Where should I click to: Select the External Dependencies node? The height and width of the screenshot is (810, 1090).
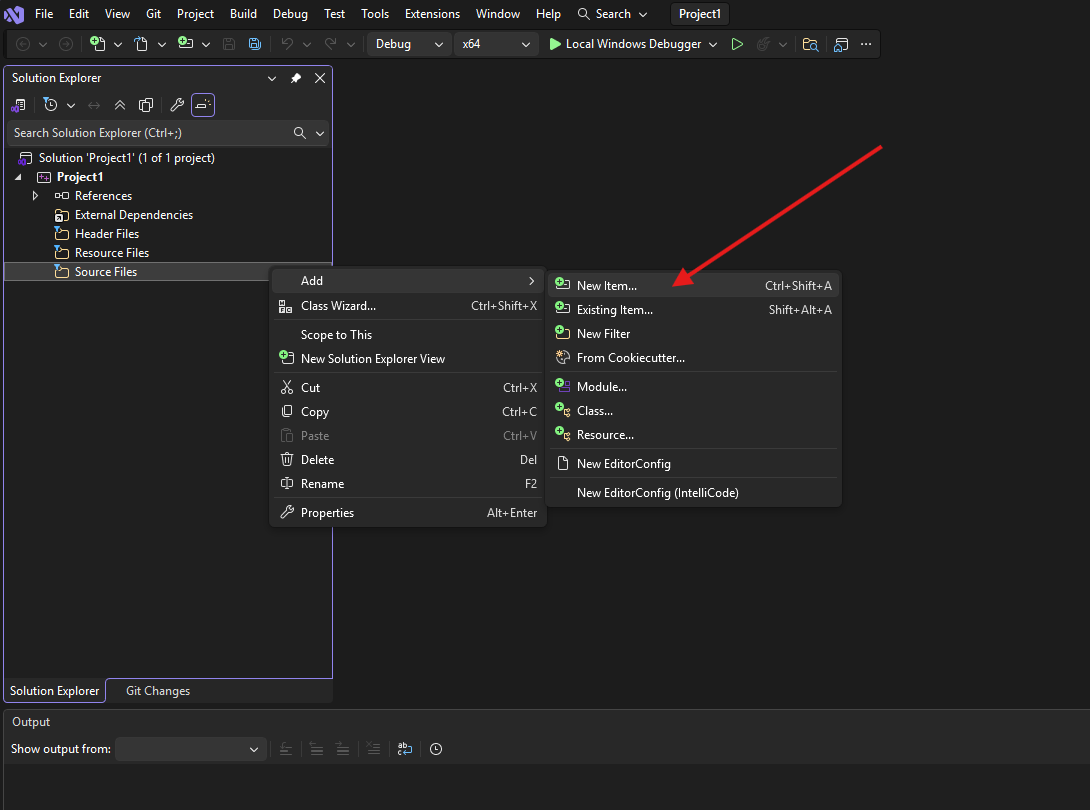pos(133,216)
